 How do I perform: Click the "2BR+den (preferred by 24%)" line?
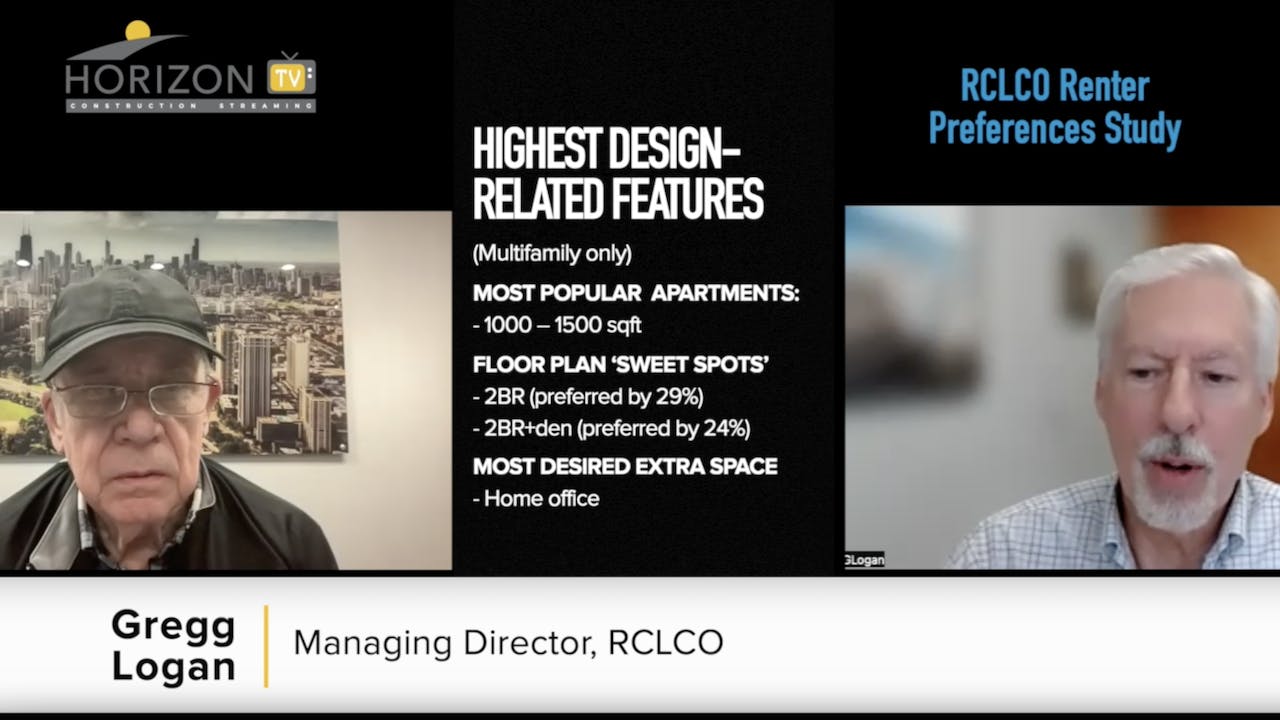click(611, 429)
